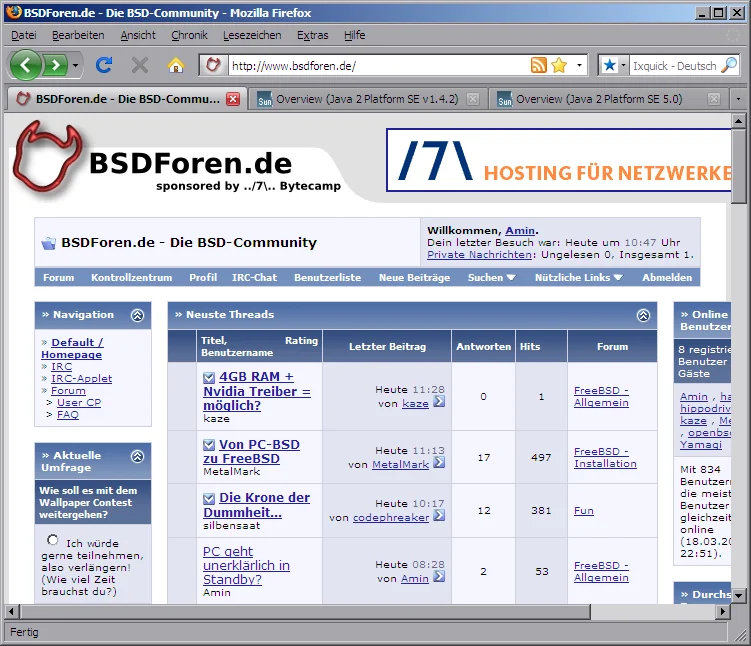The image size is (751, 646).
Task: Go to last post by MetalMark arrow icon
Action: [x=439, y=463]
